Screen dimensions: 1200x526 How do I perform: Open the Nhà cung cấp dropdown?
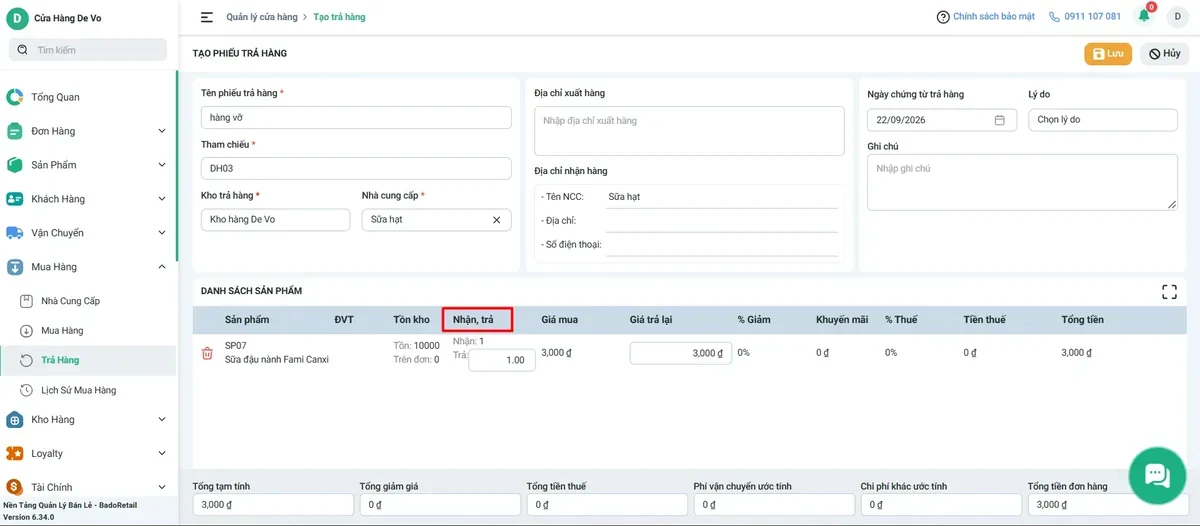[x=436, y=220]
